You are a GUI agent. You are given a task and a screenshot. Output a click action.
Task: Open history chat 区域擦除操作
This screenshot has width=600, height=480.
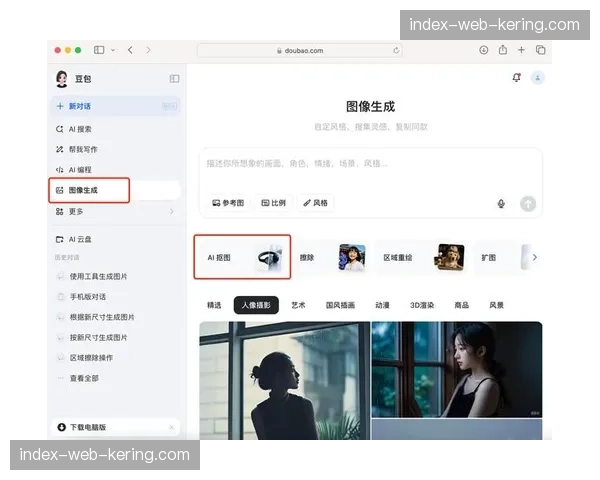coord(91,358)
